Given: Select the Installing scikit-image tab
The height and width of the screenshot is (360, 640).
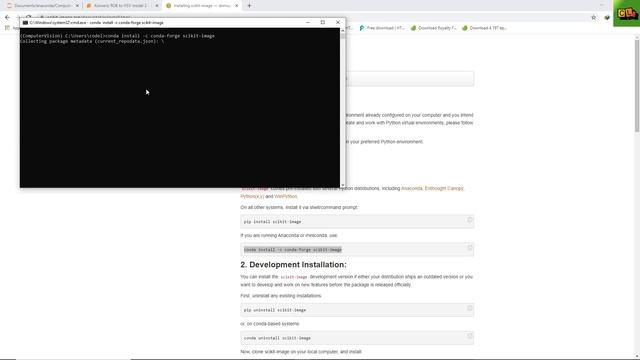Looking at the screenshot, I should pos(202,6).
